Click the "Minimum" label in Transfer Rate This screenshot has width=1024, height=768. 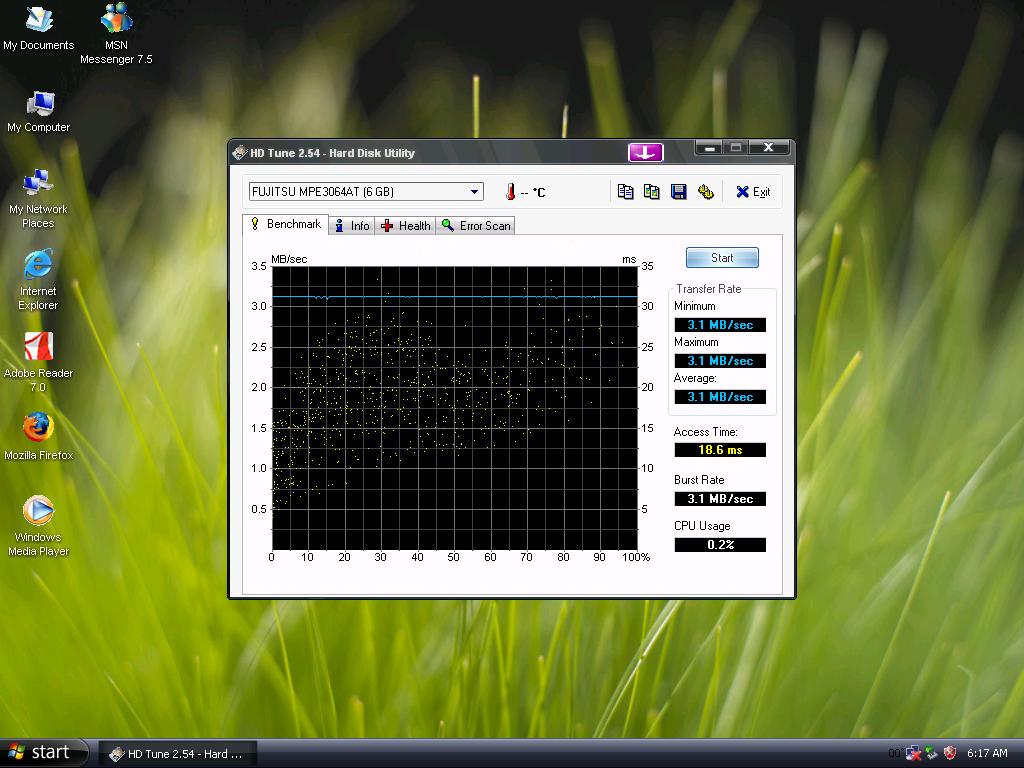tap(694, 306)
